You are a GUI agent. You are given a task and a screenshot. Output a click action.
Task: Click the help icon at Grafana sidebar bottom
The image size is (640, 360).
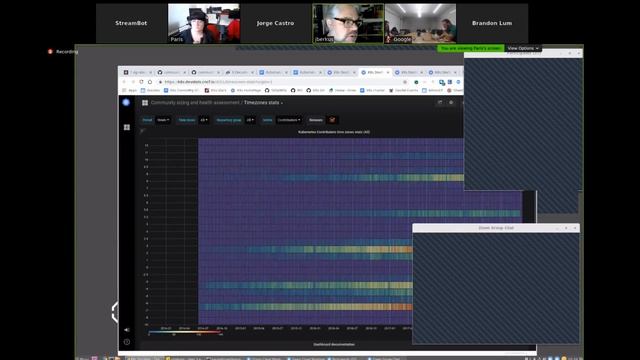point(127,342)
